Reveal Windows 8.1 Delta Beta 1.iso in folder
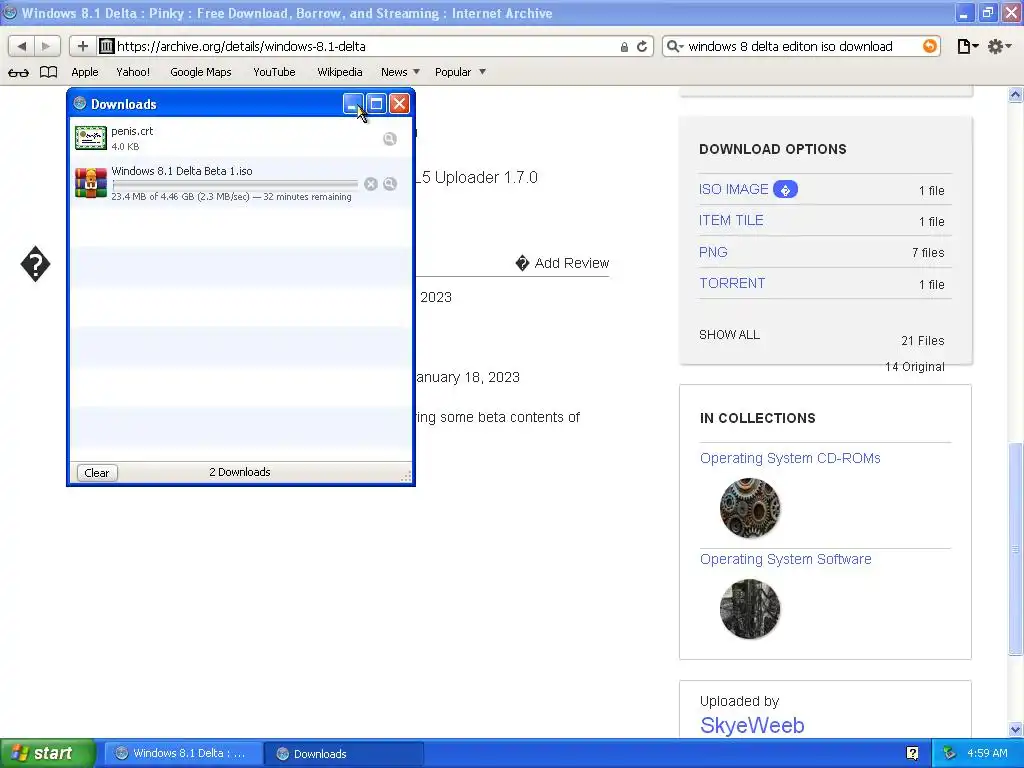This screenshot has height=768, width=1024. 390,184
